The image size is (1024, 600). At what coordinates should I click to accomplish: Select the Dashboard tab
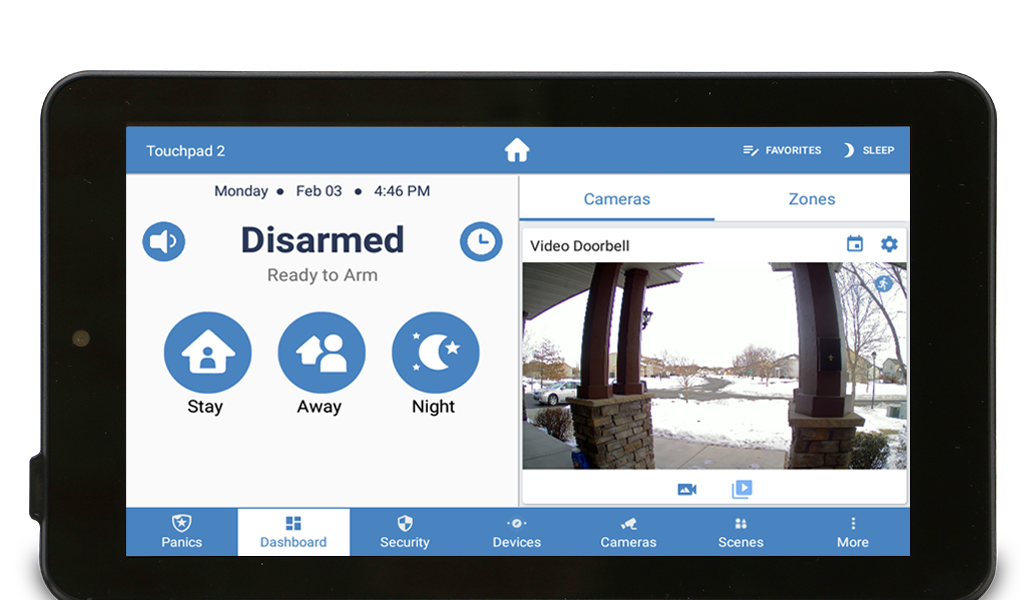pos(293,532)
